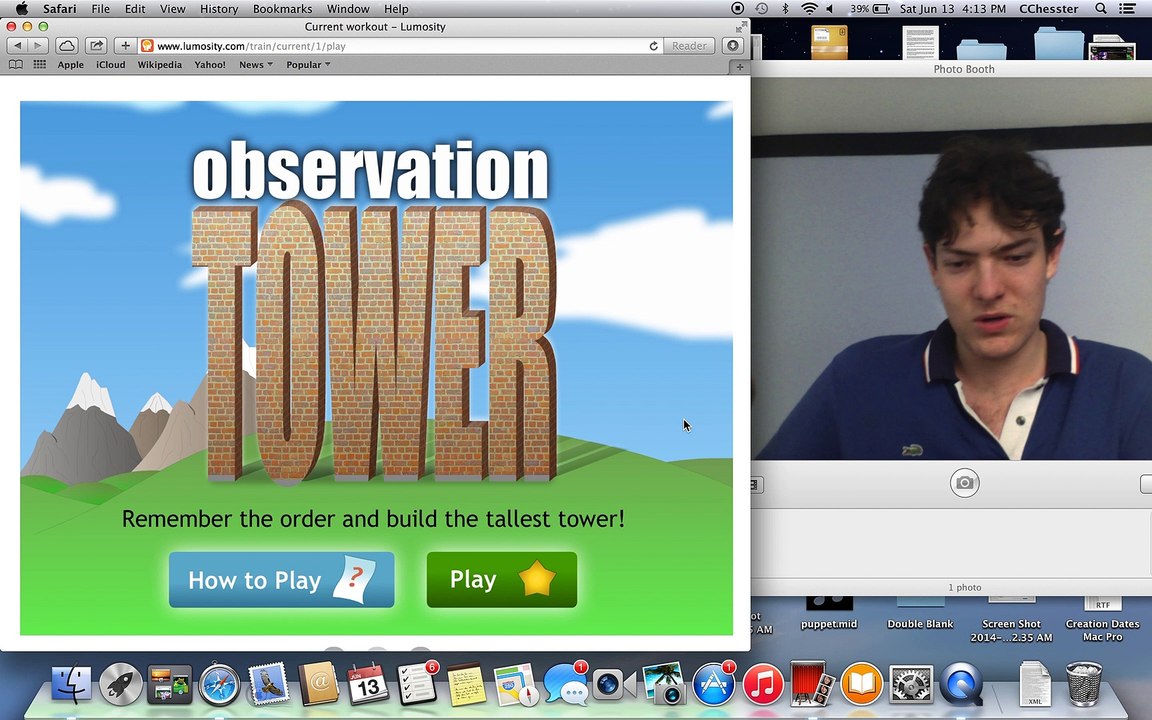Viewport: 1152px width, 720px height.
Task: Open Notes in the Dock
Action: pyautogui.click(x=466, y=684)
